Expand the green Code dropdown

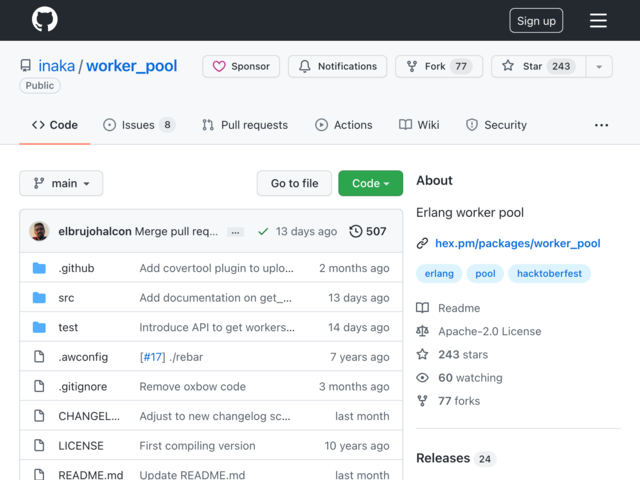pos(371,183)
